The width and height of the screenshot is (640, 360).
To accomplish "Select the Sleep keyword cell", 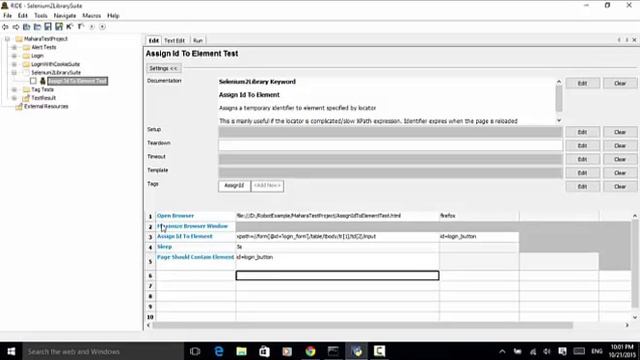I will point(196,247).
